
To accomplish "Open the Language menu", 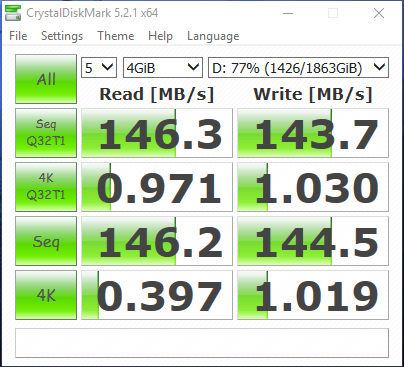I will (213, 36).
